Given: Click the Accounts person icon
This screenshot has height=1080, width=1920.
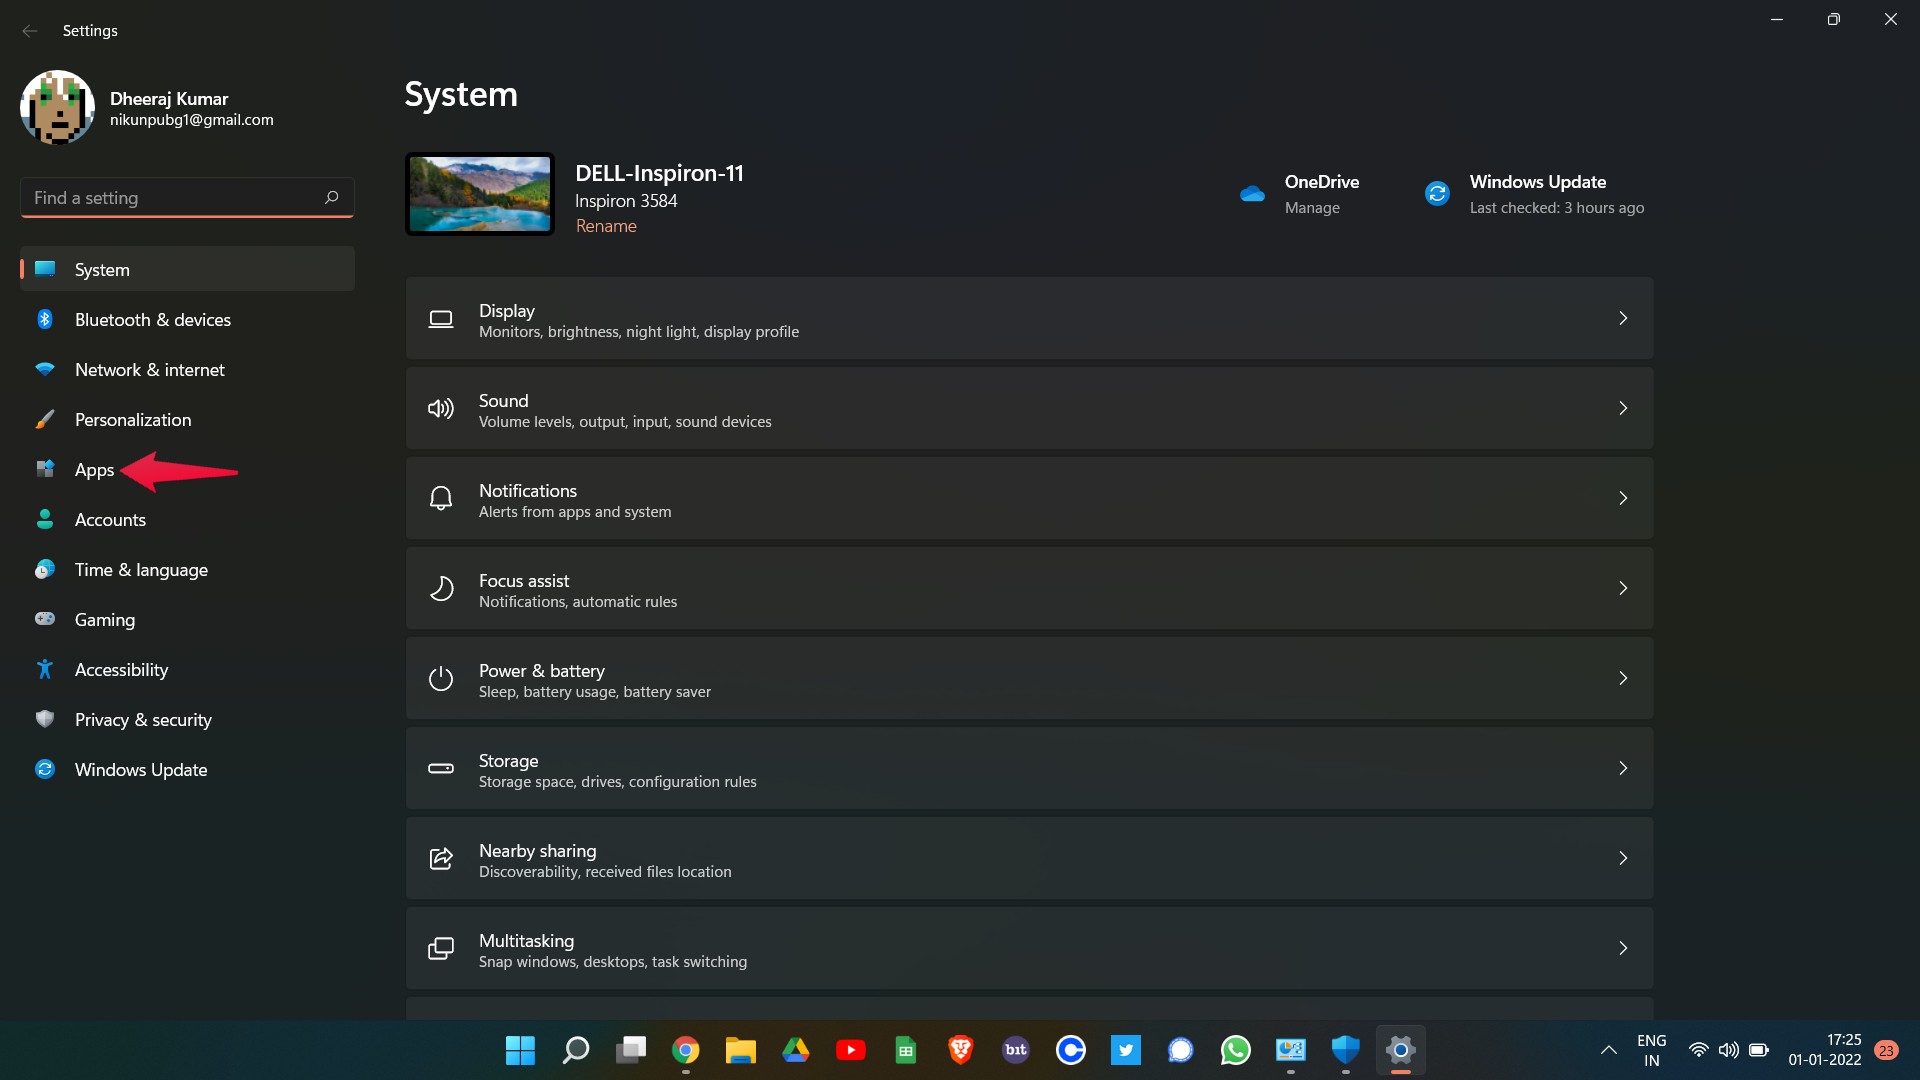Looking at the screenshot, I should pos(45,520).
